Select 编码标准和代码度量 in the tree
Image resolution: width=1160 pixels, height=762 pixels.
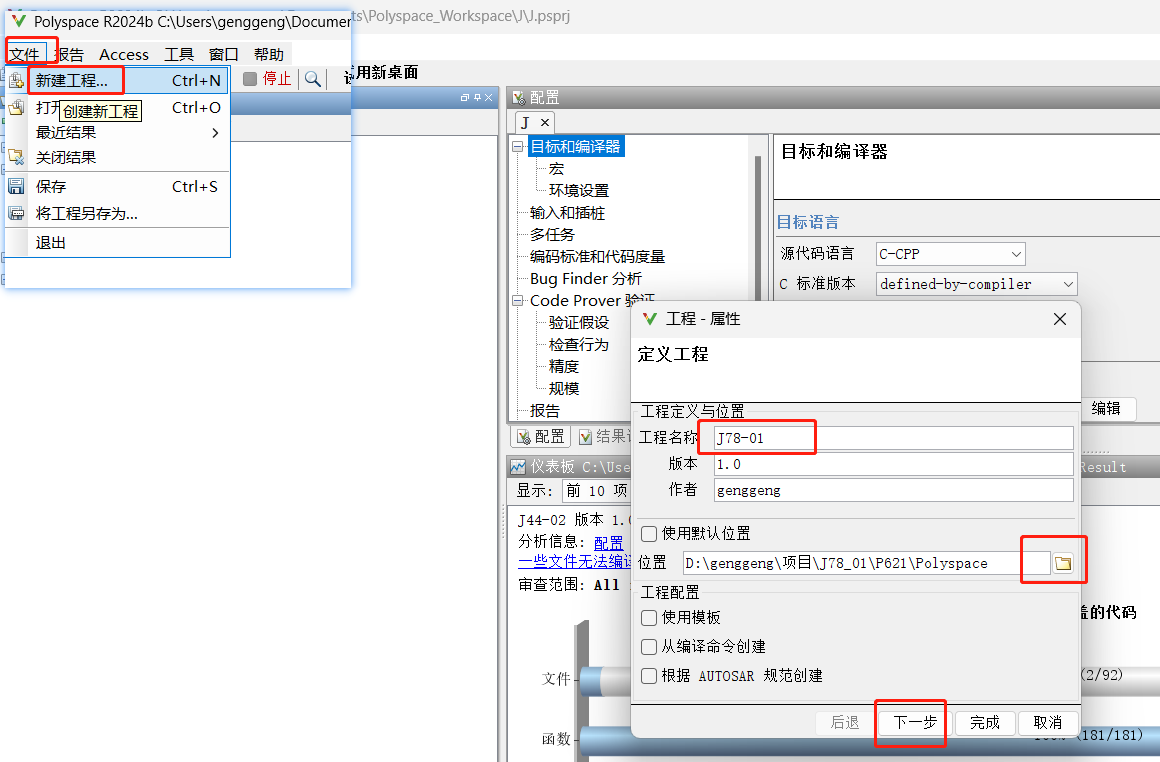click(x=597, y=257)
